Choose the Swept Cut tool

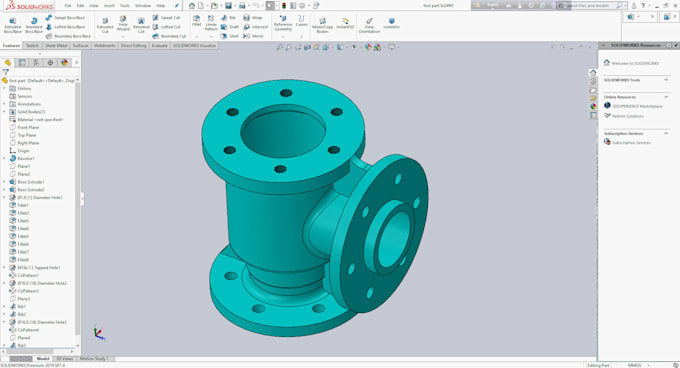coord(166,18)
